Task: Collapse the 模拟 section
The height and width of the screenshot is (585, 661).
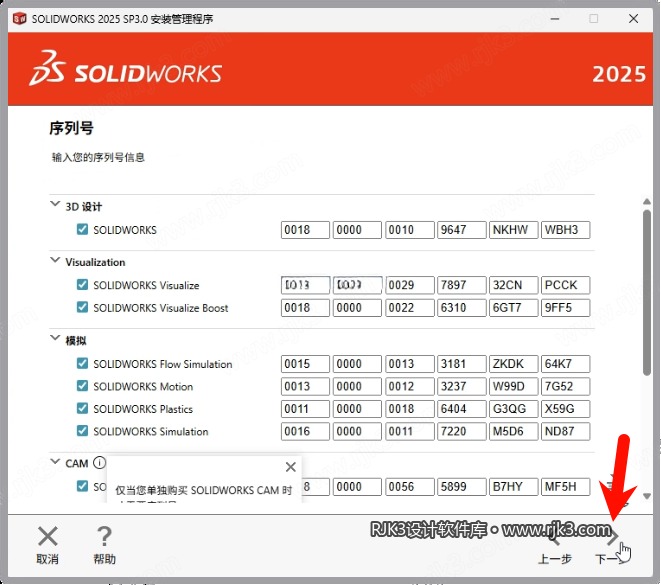Action: click(x=55, y=338)
